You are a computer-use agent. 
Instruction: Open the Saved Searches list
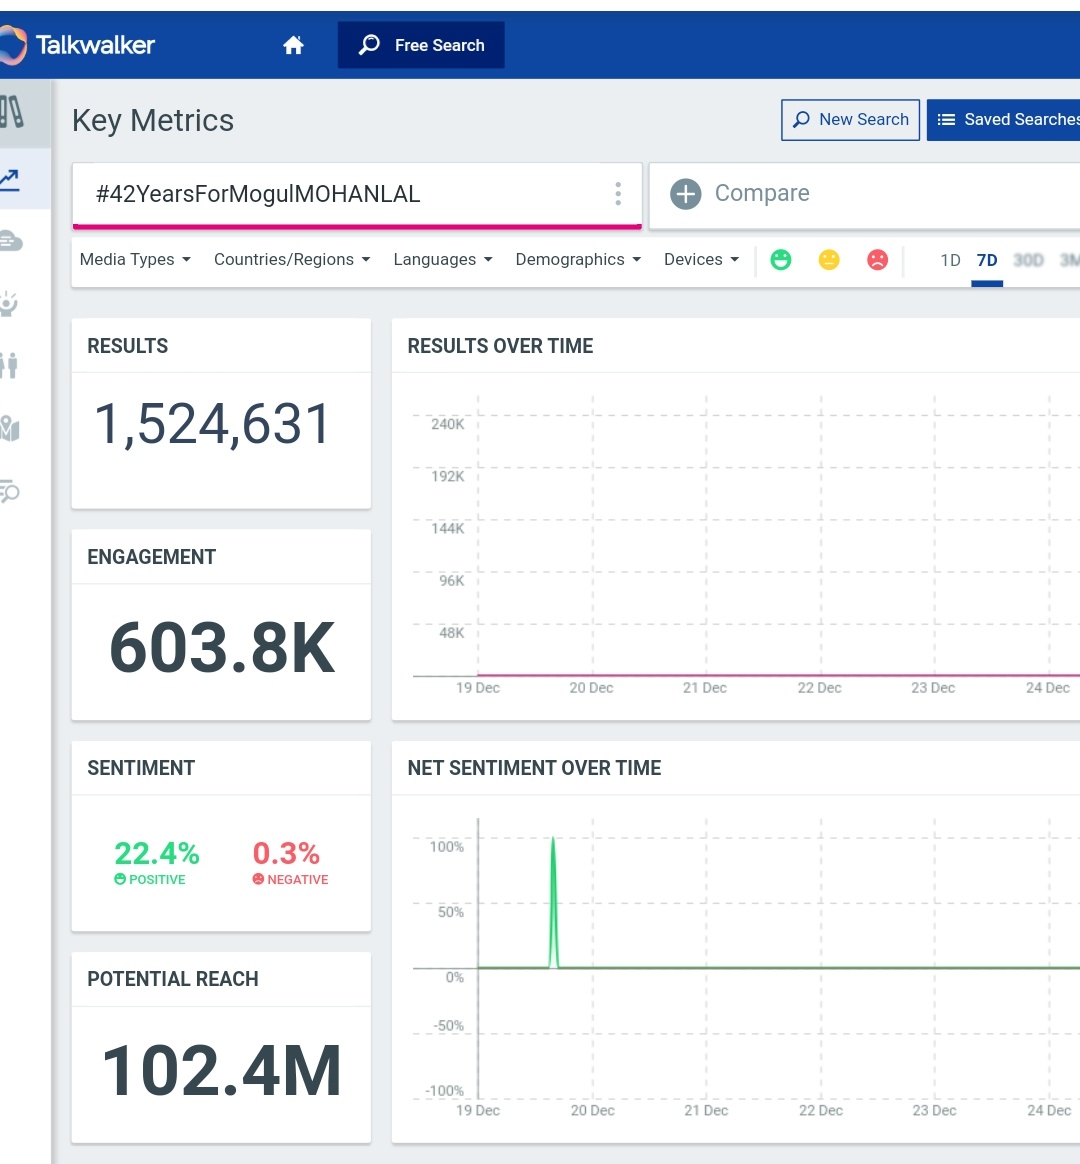[1004, 120]
